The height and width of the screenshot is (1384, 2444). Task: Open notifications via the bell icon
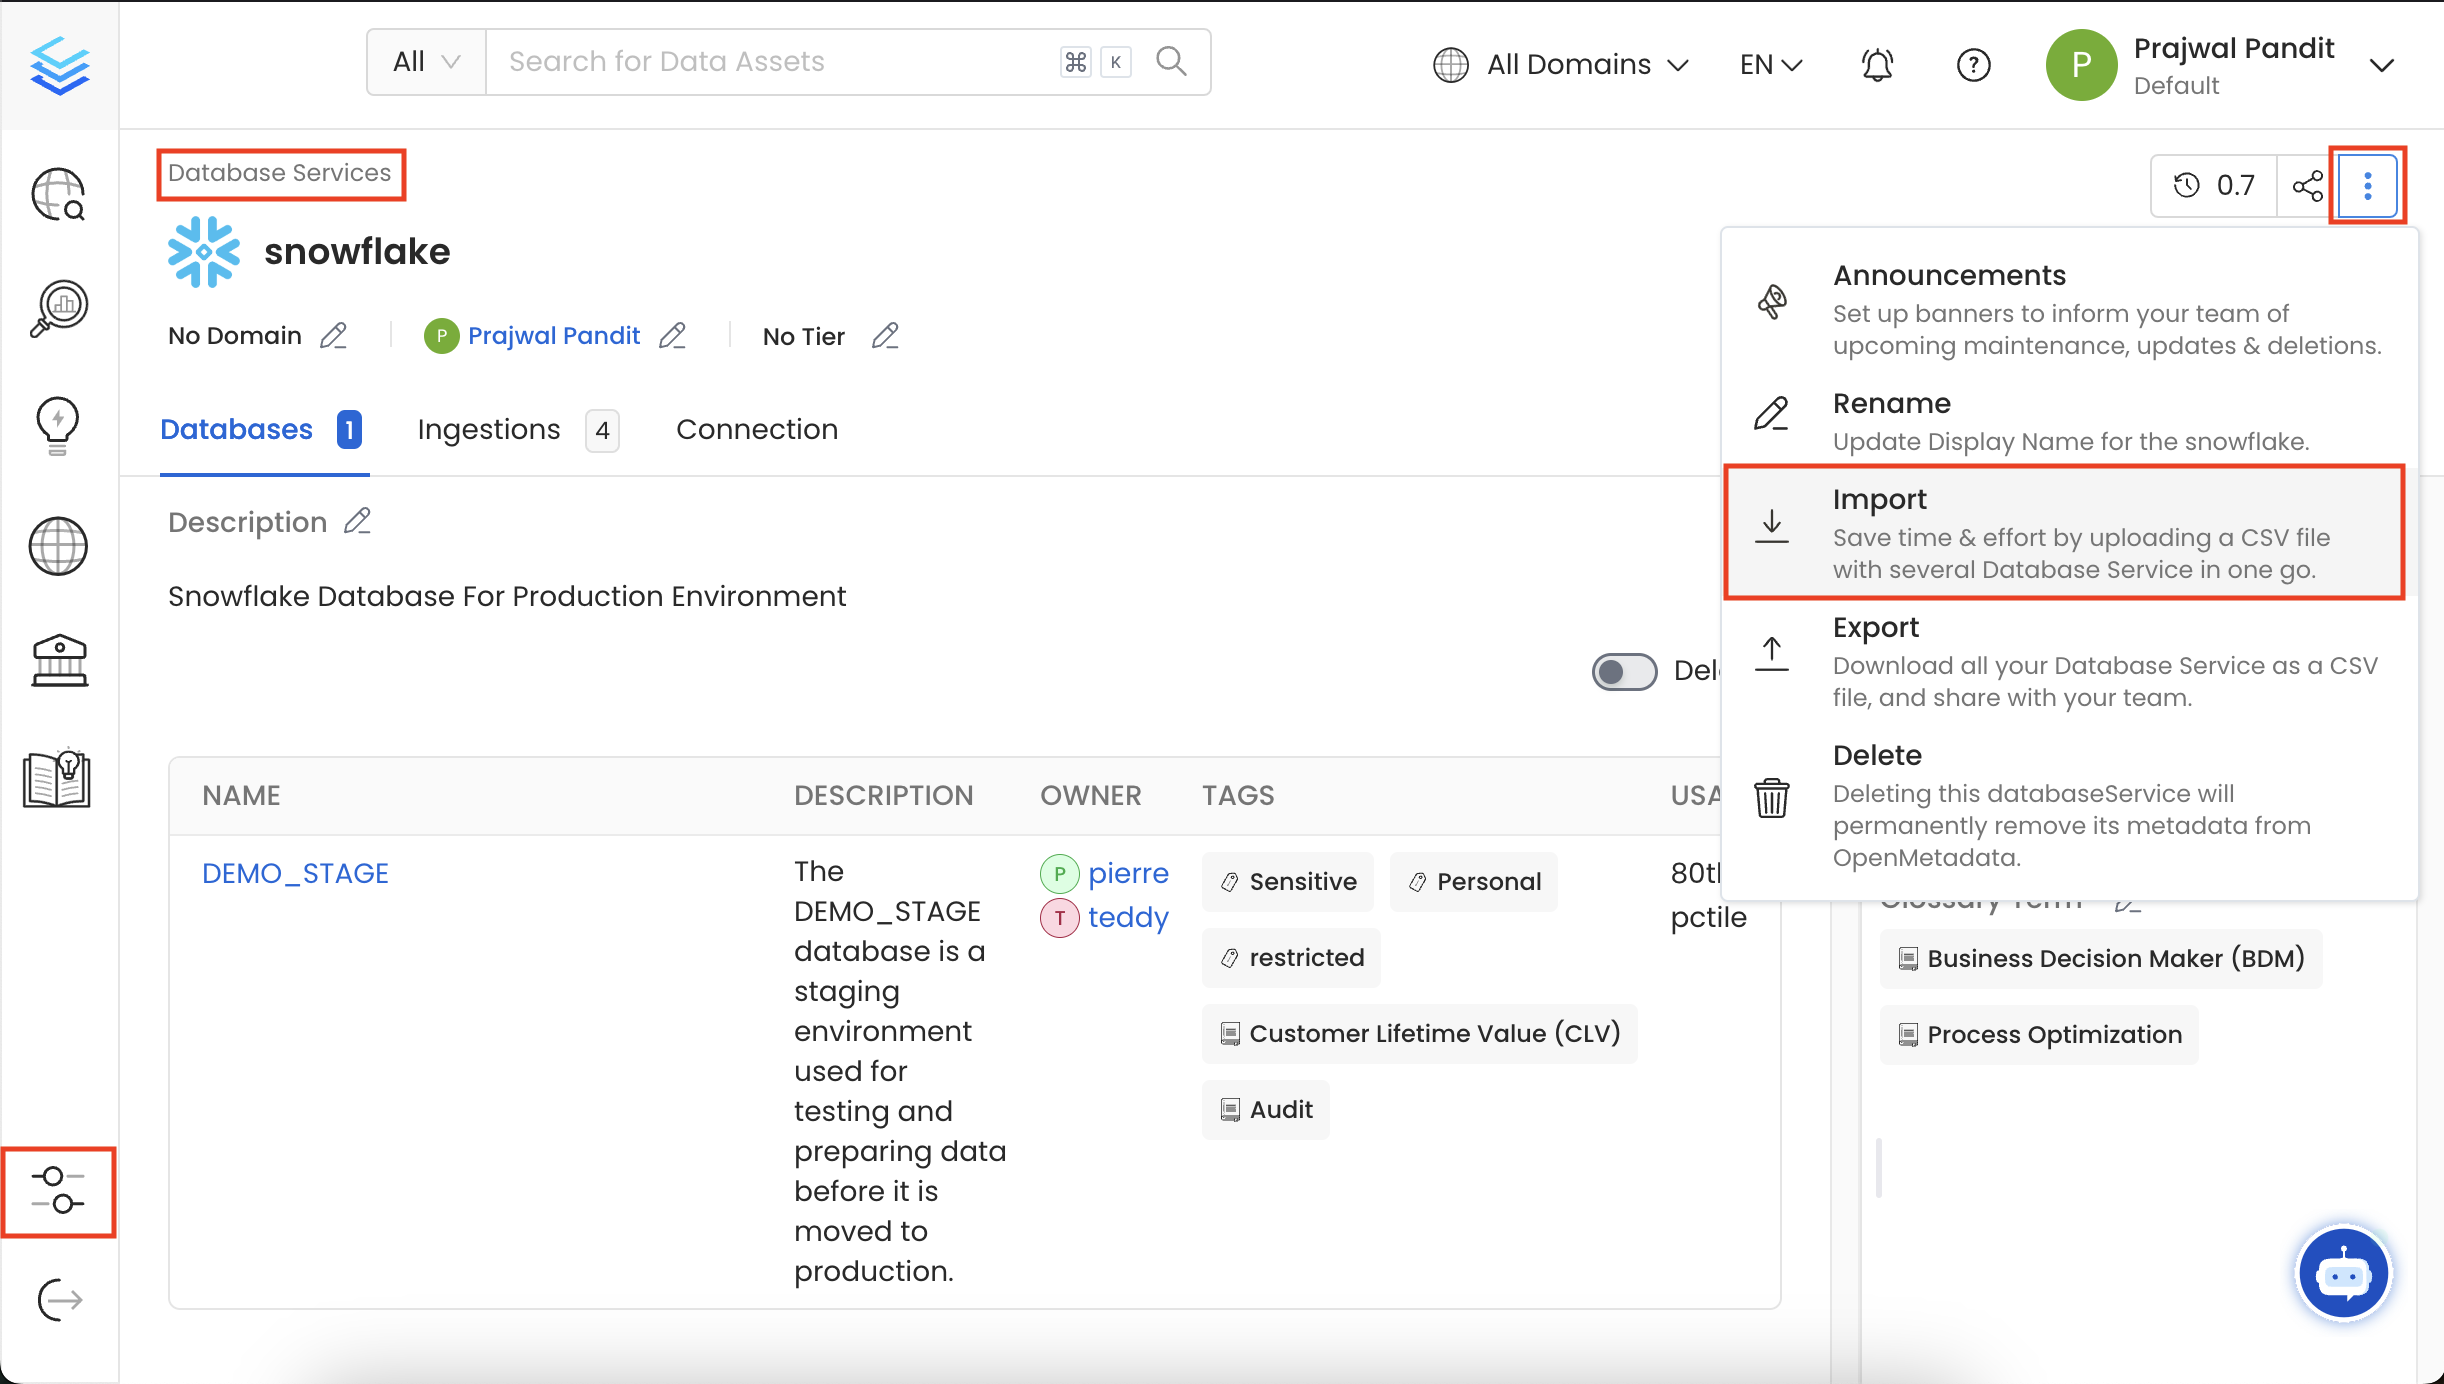[1875, 64]
